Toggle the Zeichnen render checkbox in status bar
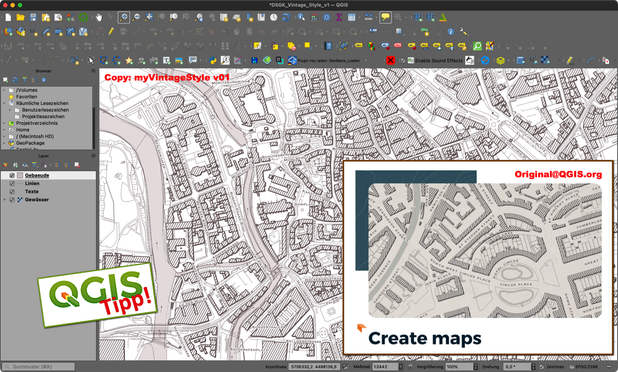 click(x=542, y=367)
